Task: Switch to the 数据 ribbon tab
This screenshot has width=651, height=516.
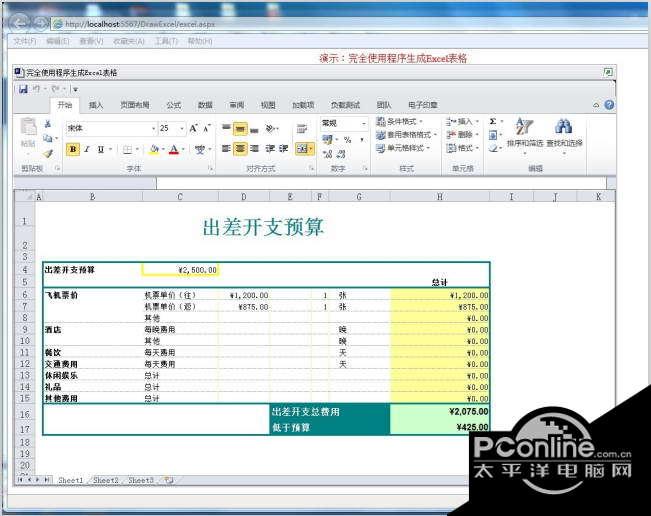Action: tap(205, 105)
